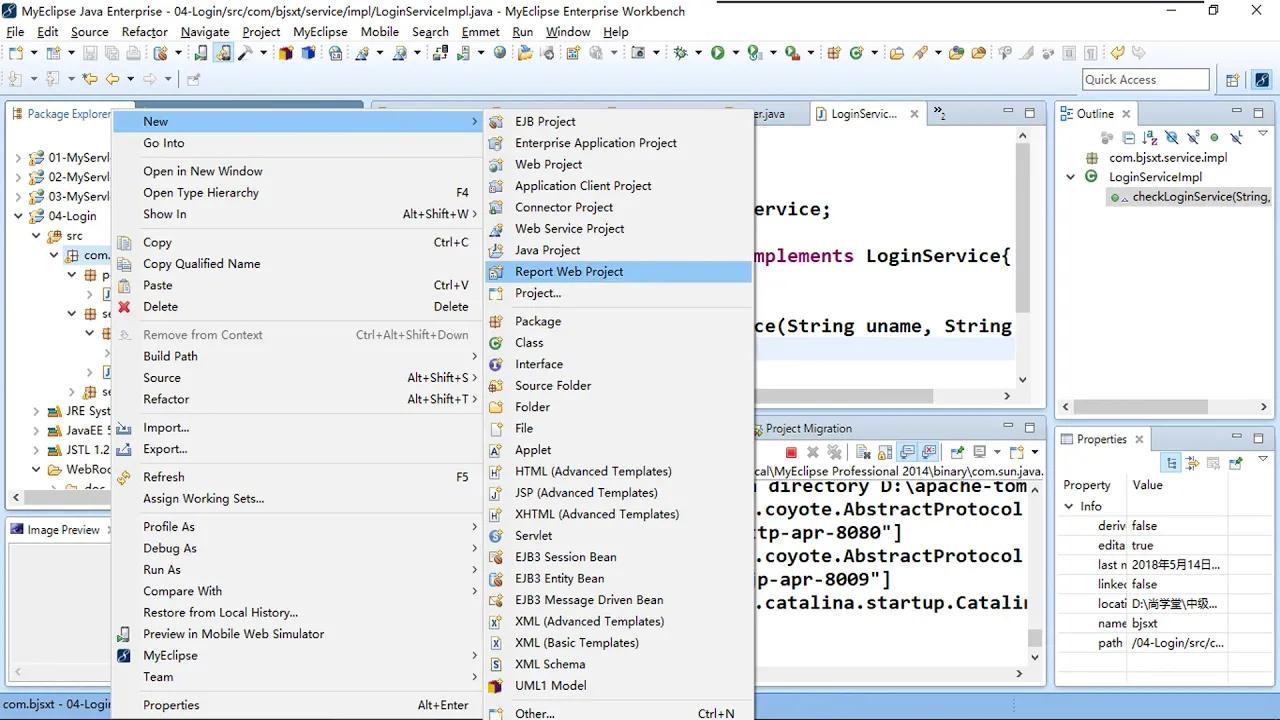Click the Debug bug toolbar icon
The image size is (1280, 720).
tap(680, 53)
